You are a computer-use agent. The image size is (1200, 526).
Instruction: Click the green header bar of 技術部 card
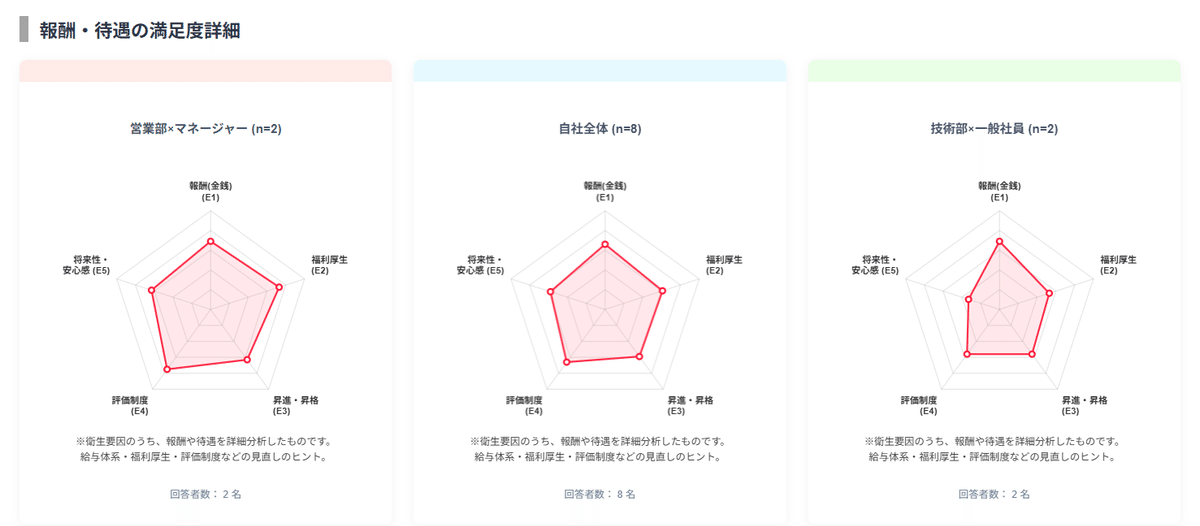point(994,71)
